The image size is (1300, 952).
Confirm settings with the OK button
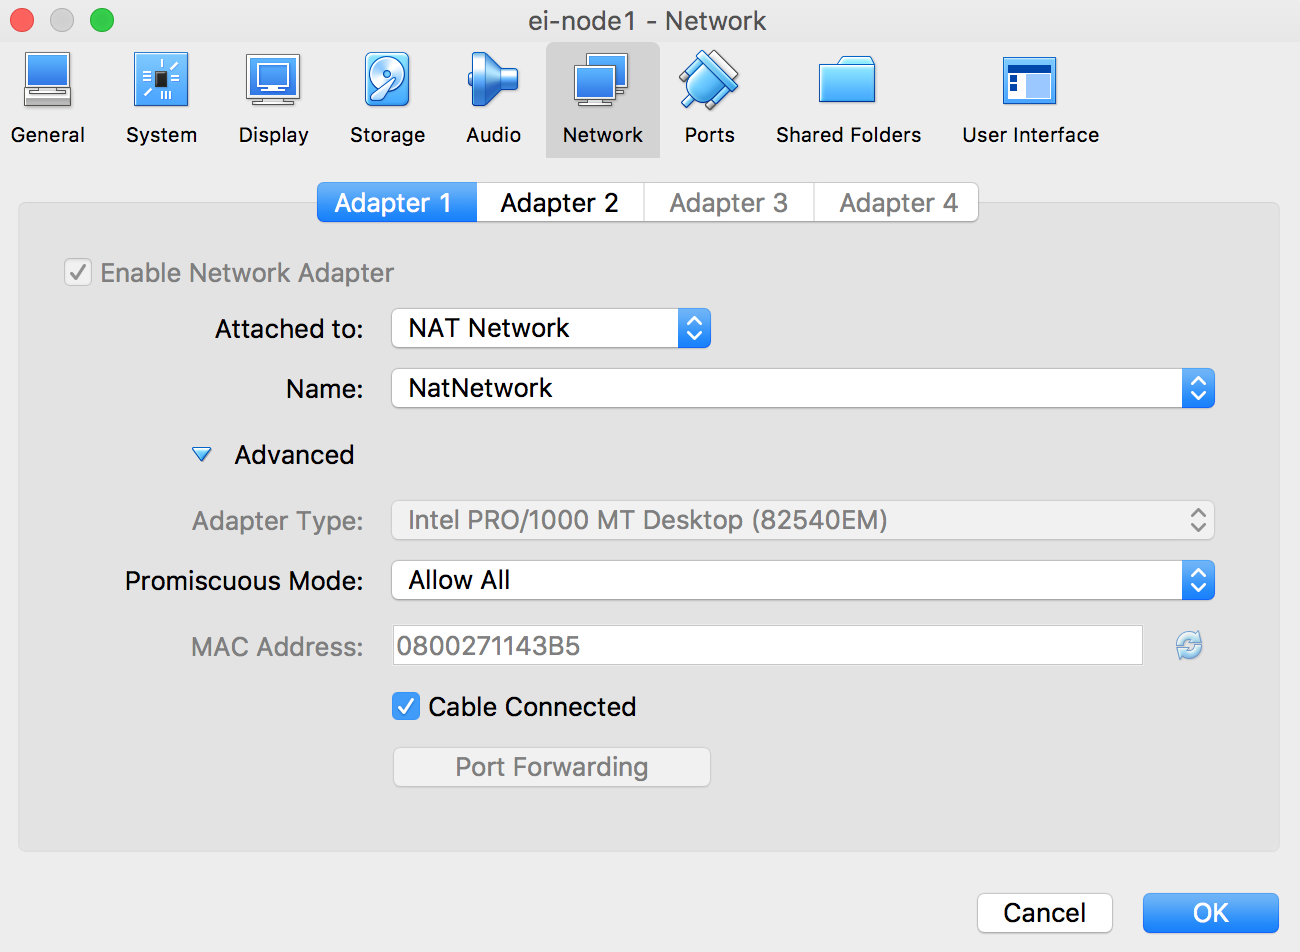coord(1211,912)
